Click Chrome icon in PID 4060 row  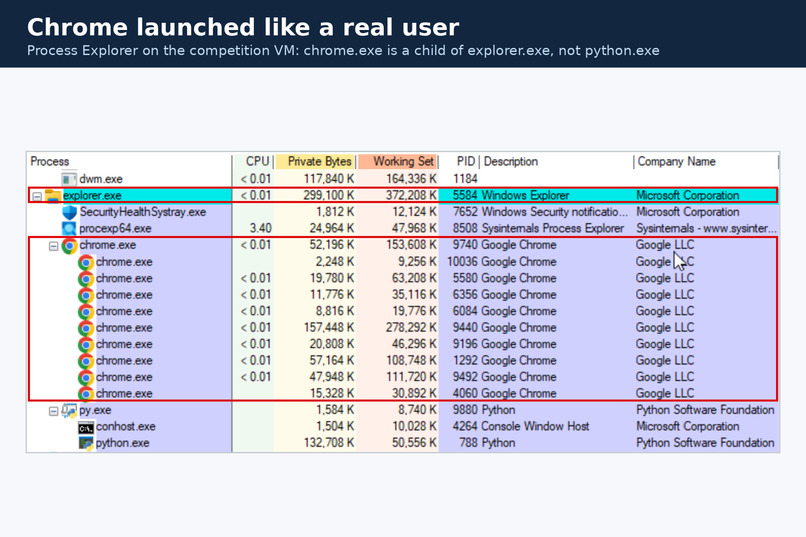[86, 393]
